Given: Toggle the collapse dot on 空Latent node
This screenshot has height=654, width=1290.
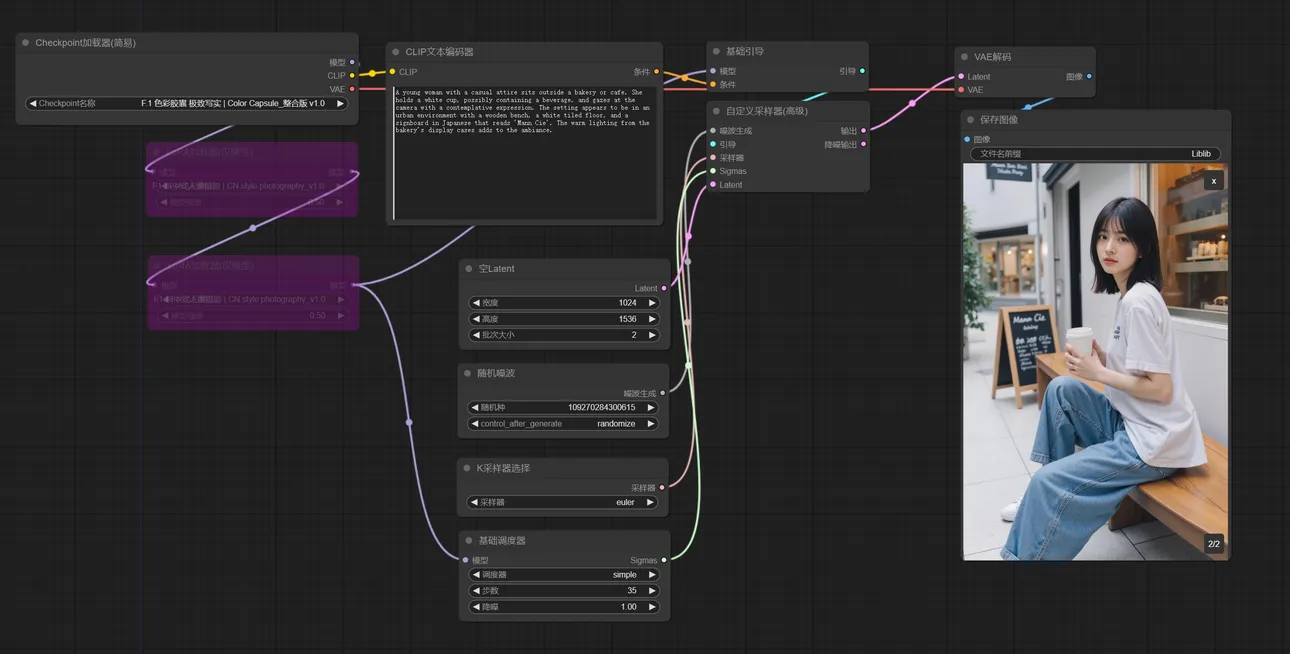Looking at the screenshot, I should pos(468,269).
